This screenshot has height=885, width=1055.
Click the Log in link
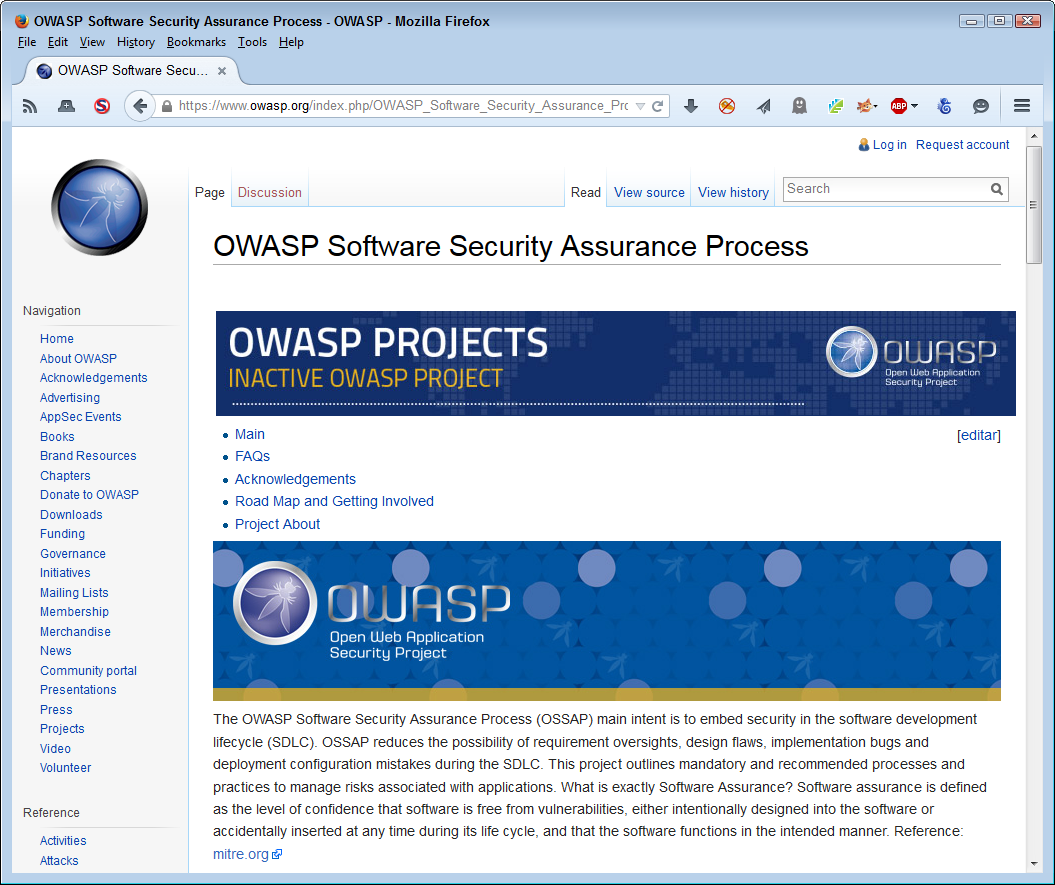[888, 144]
